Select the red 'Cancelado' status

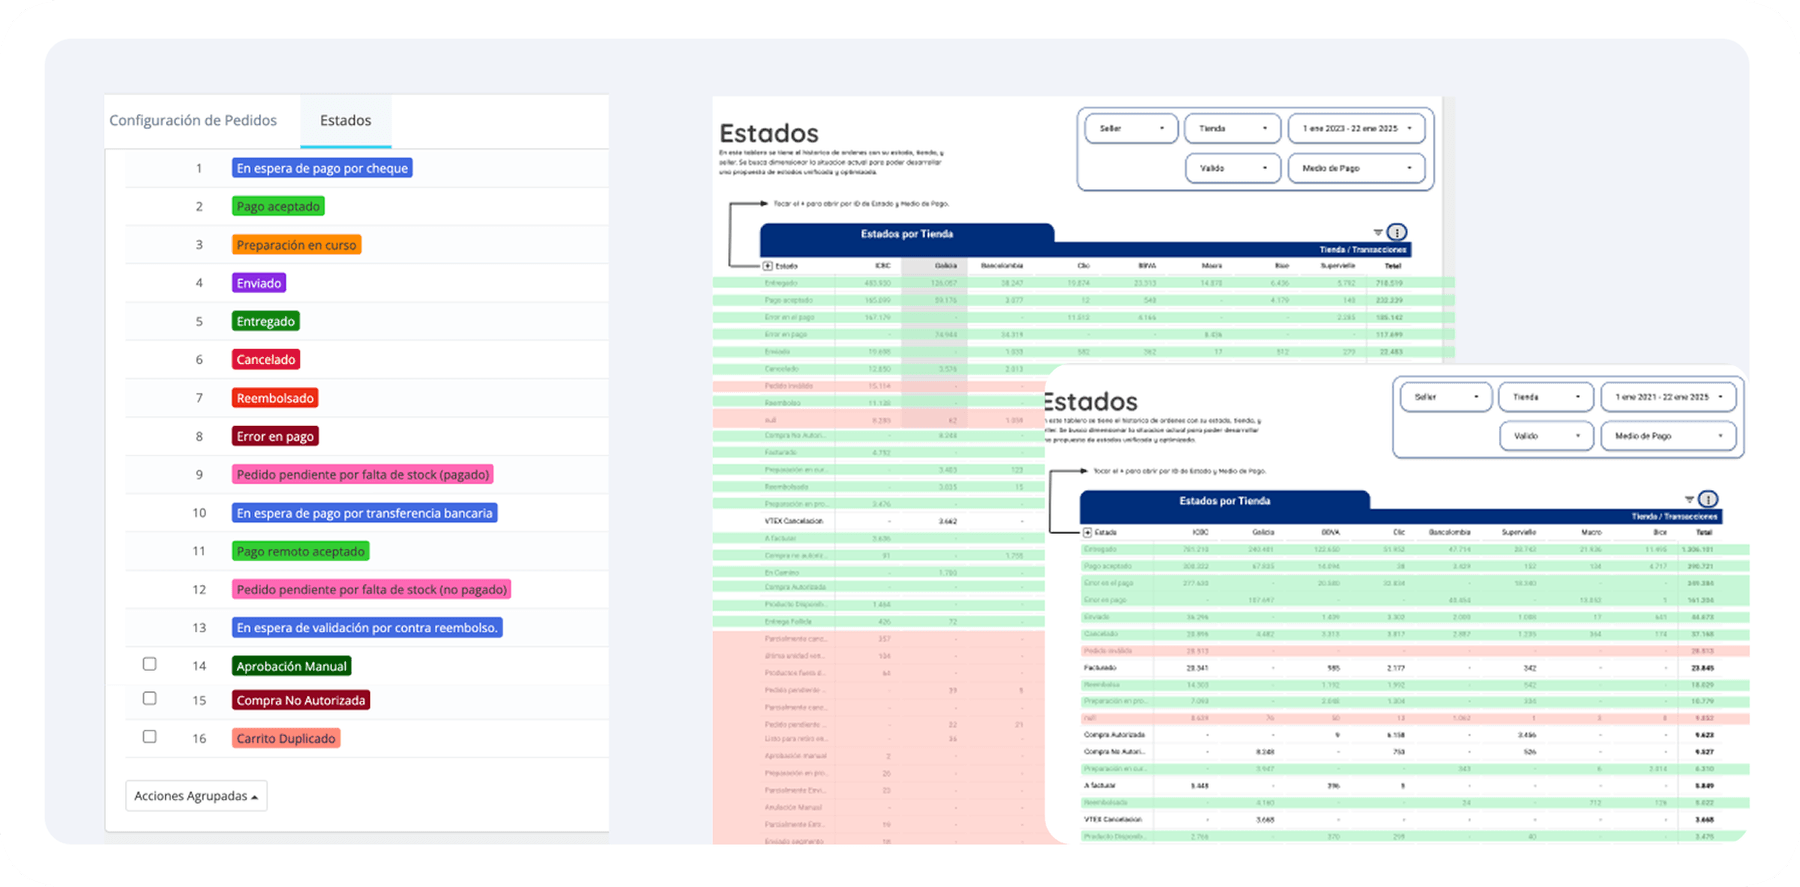click(x=266, y=359)
